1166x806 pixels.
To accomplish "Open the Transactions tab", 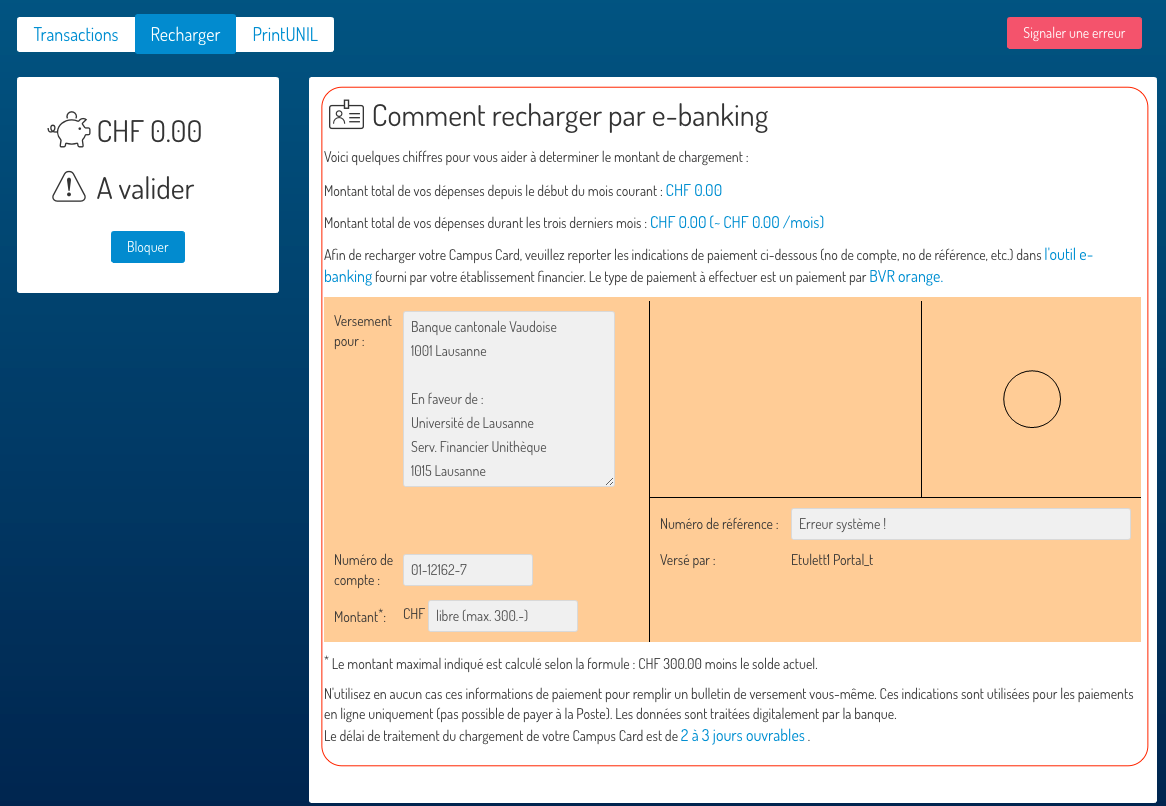I will 76,35.
